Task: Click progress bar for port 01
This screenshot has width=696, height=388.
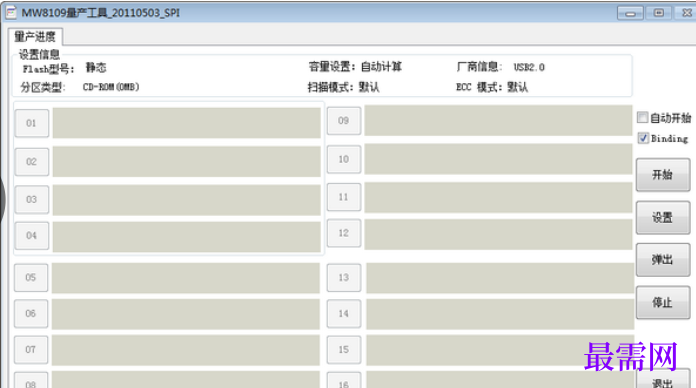Action: [186, 123]
